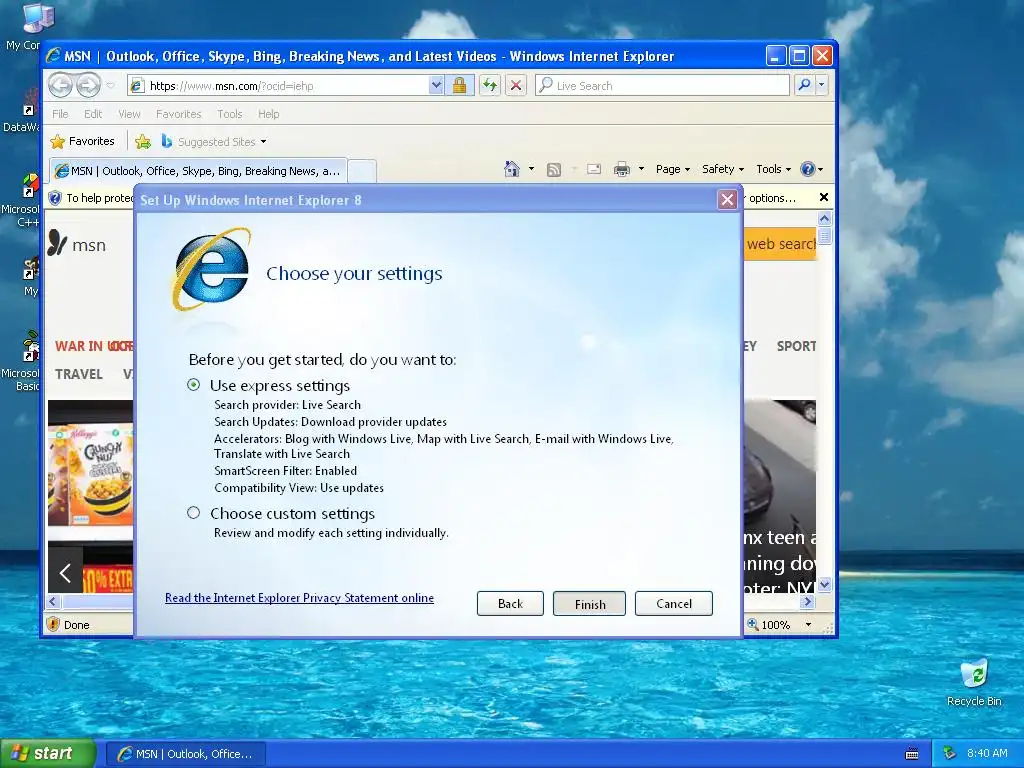Screen dimensions: 1024x768
Task: Click the Home page icon in command bar
Action: click(511, 169)
